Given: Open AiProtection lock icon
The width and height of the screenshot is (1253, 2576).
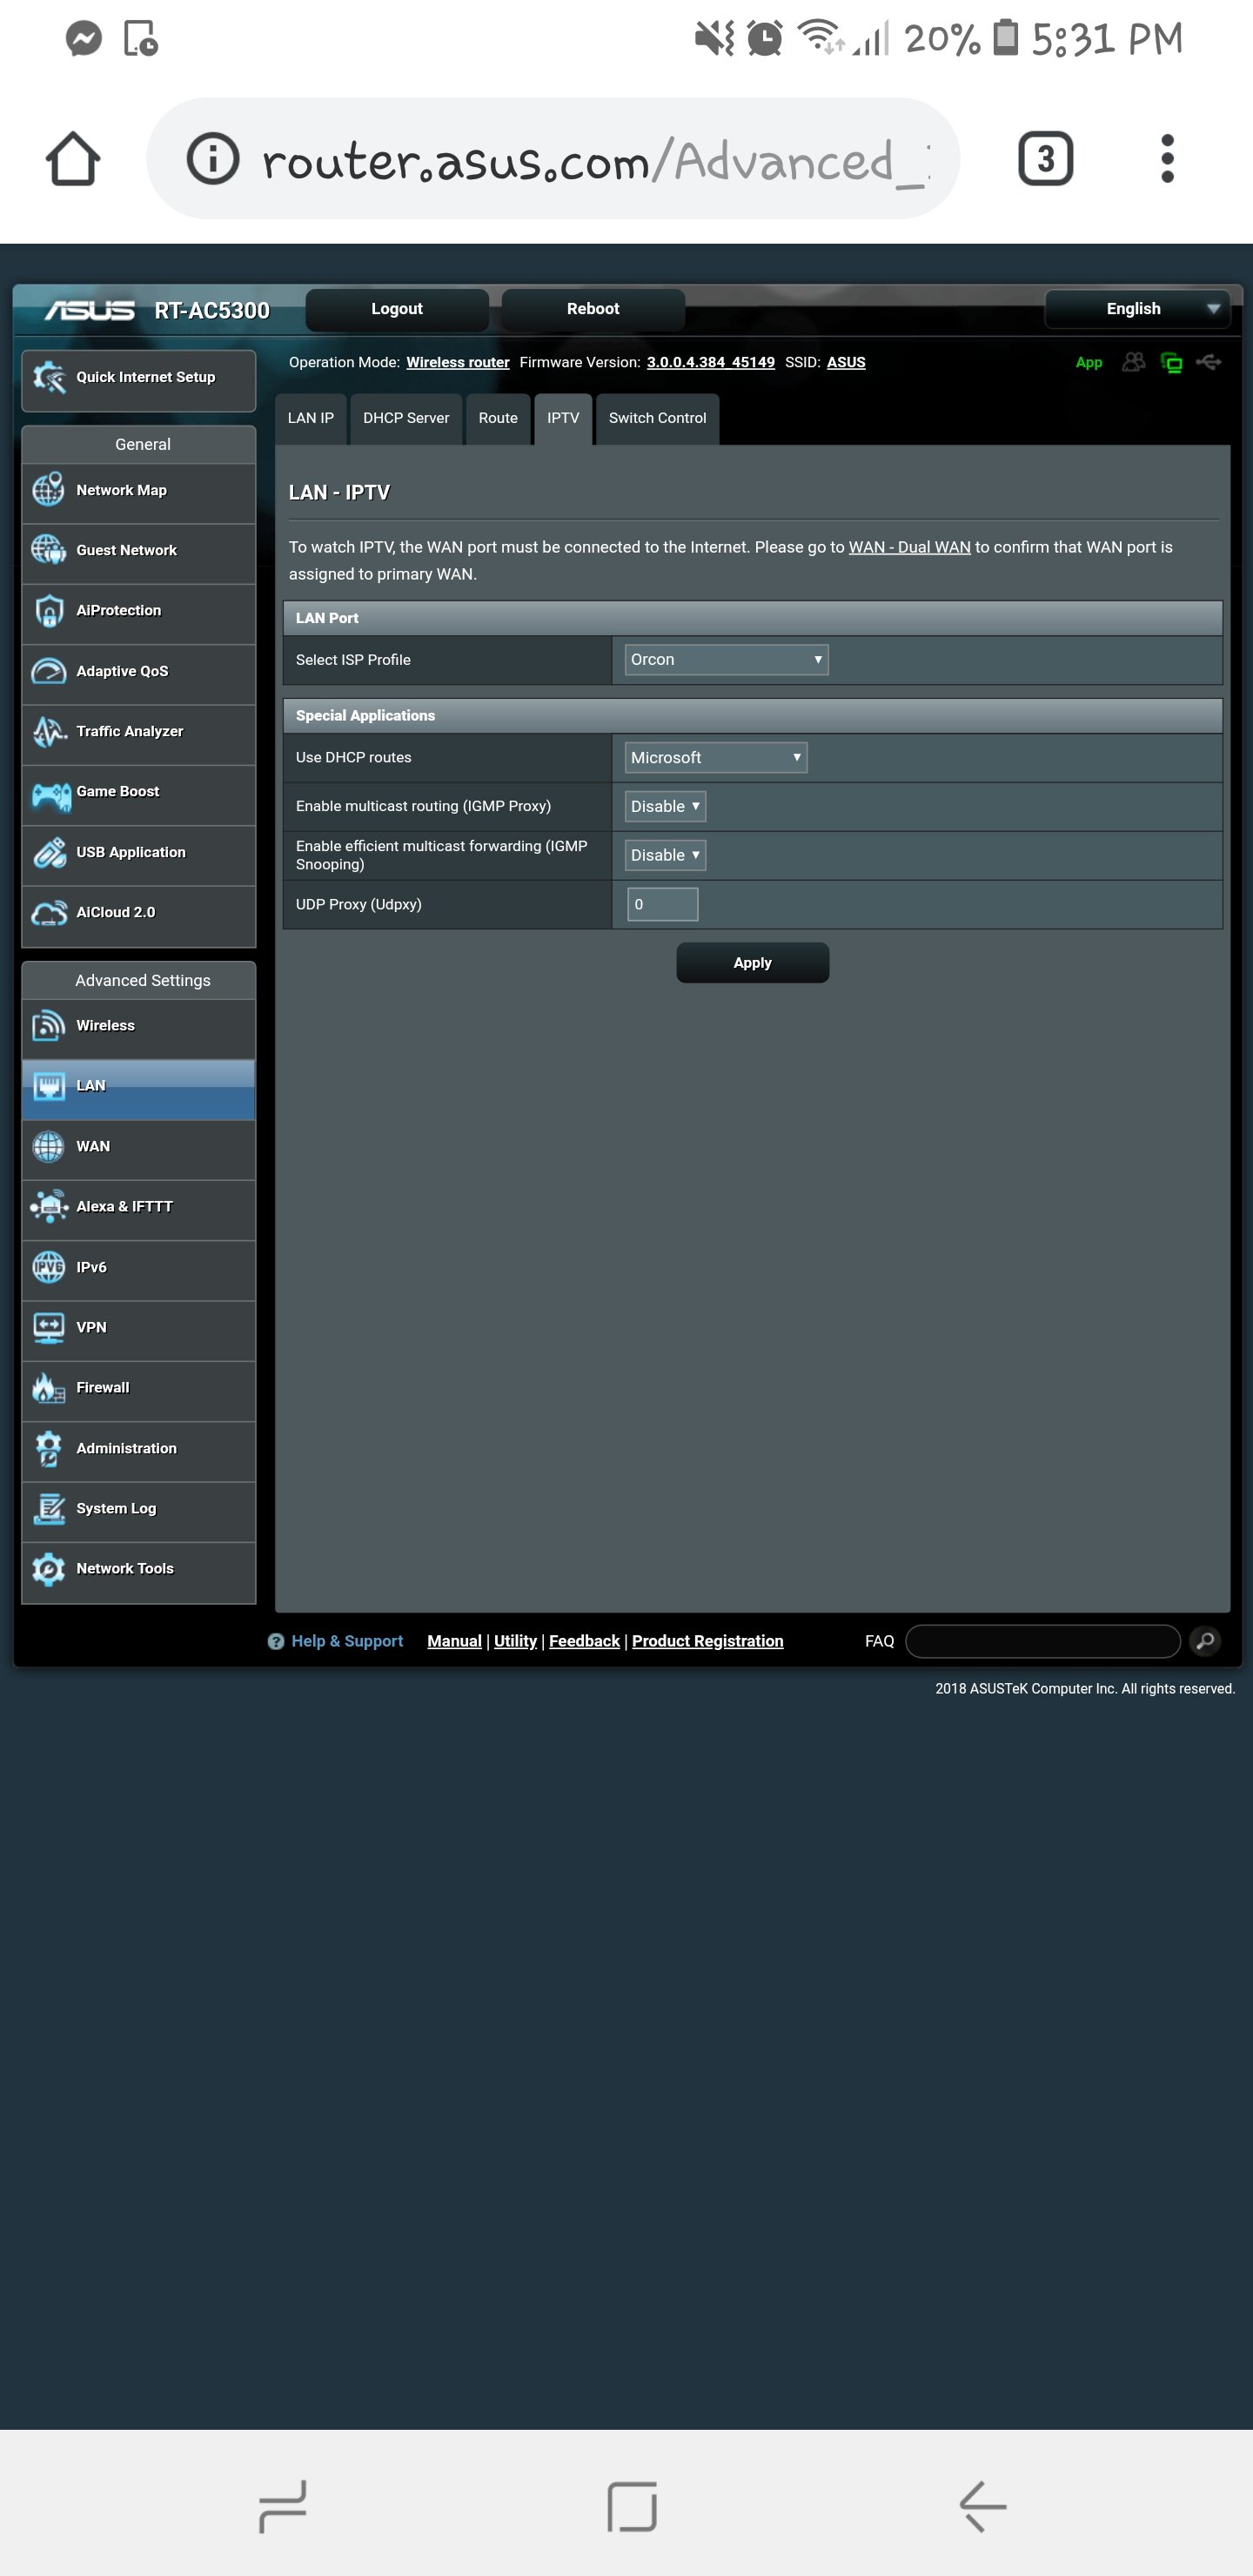Looking at the screenshot, I should (x=48, y=611).
